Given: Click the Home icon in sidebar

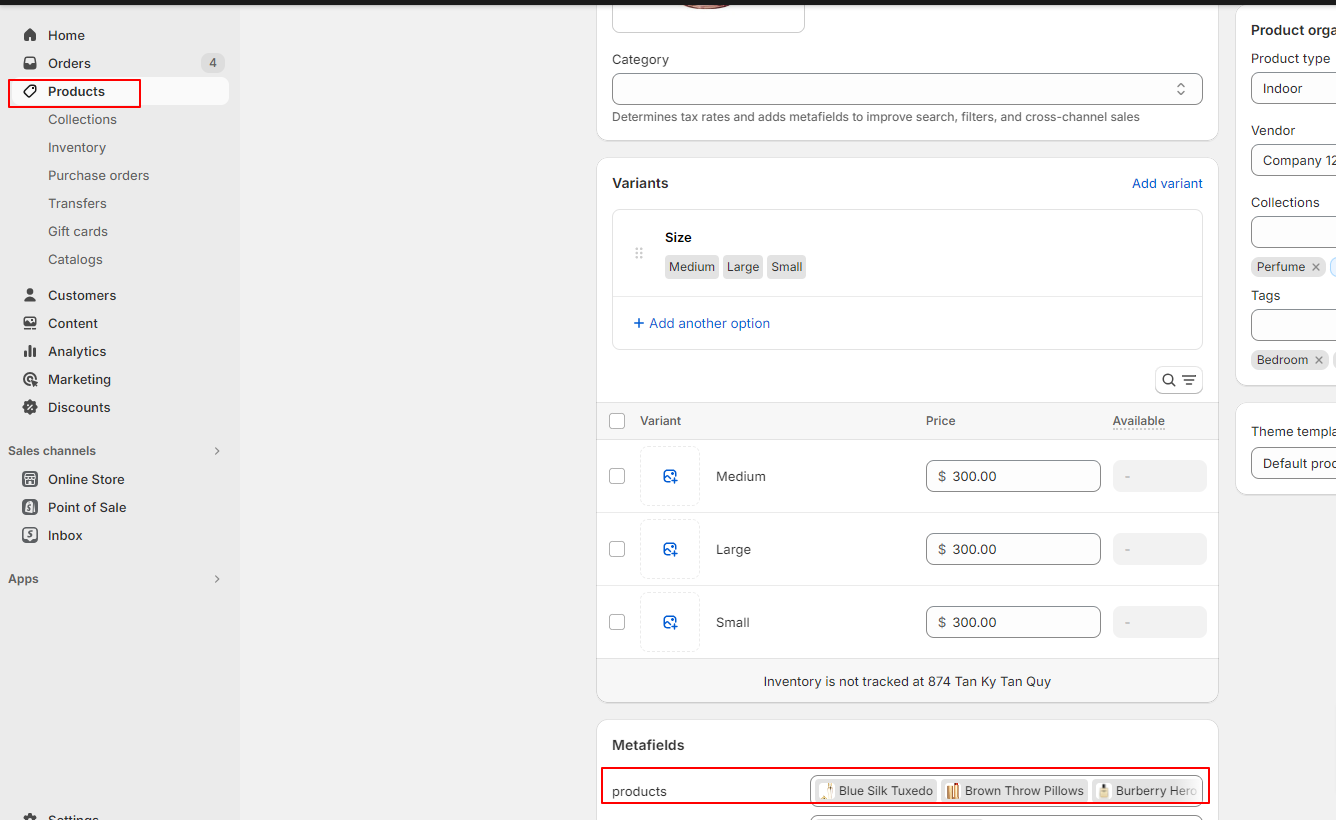Looking at the screenshot, I should pyautogui.click(x=30, y=35).
